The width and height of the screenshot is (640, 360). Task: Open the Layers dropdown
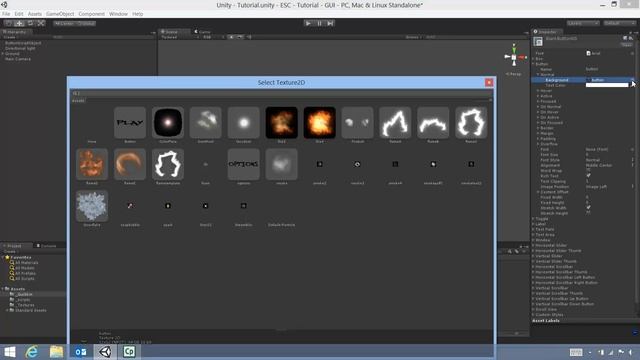coord(583,23)
